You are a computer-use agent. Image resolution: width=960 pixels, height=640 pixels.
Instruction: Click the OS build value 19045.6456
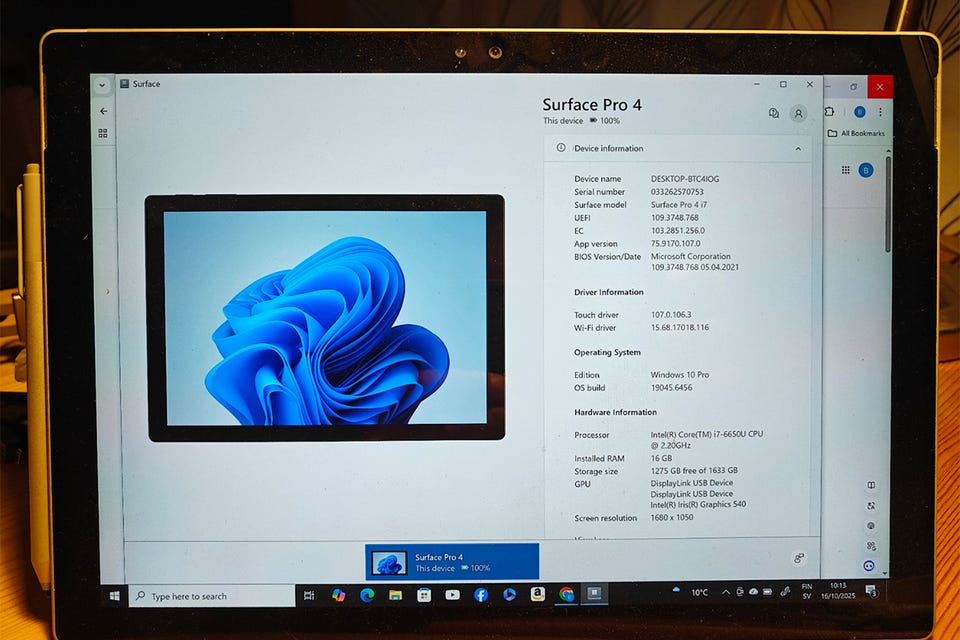(671, 388)
